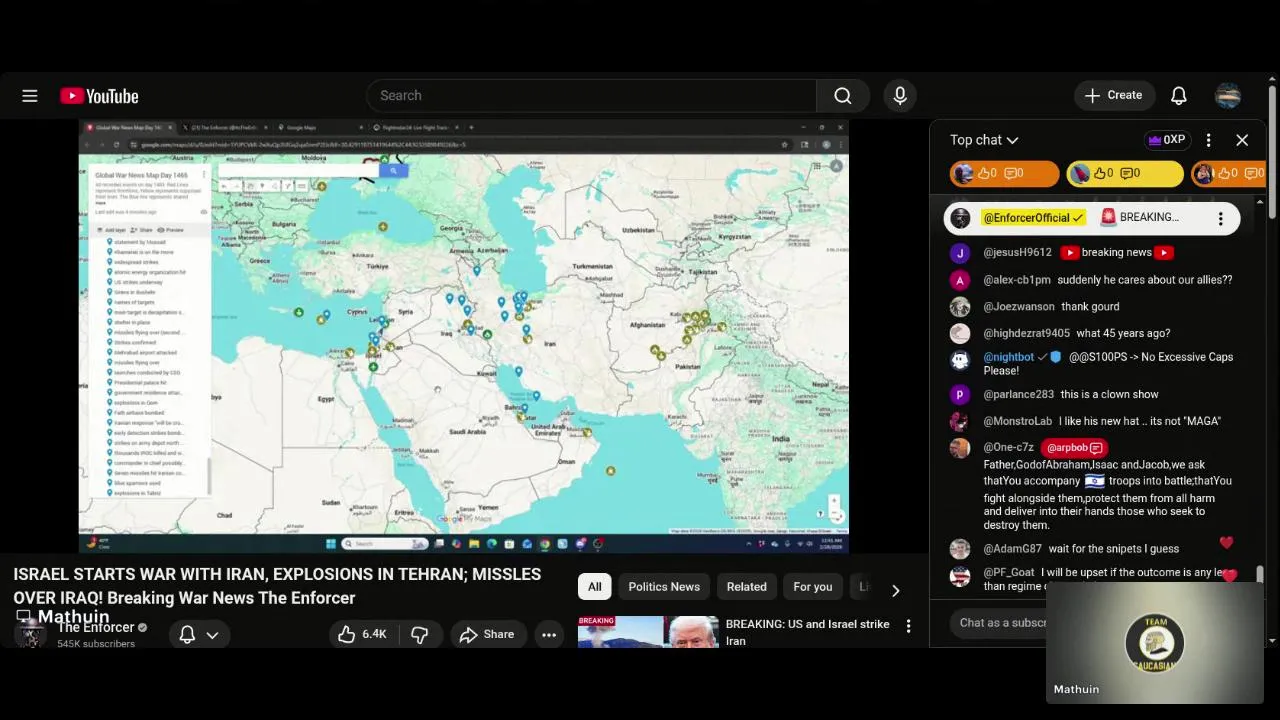Click the yellow chat engagement chip
The image size is (1280, 720).
click(1124, 173)
